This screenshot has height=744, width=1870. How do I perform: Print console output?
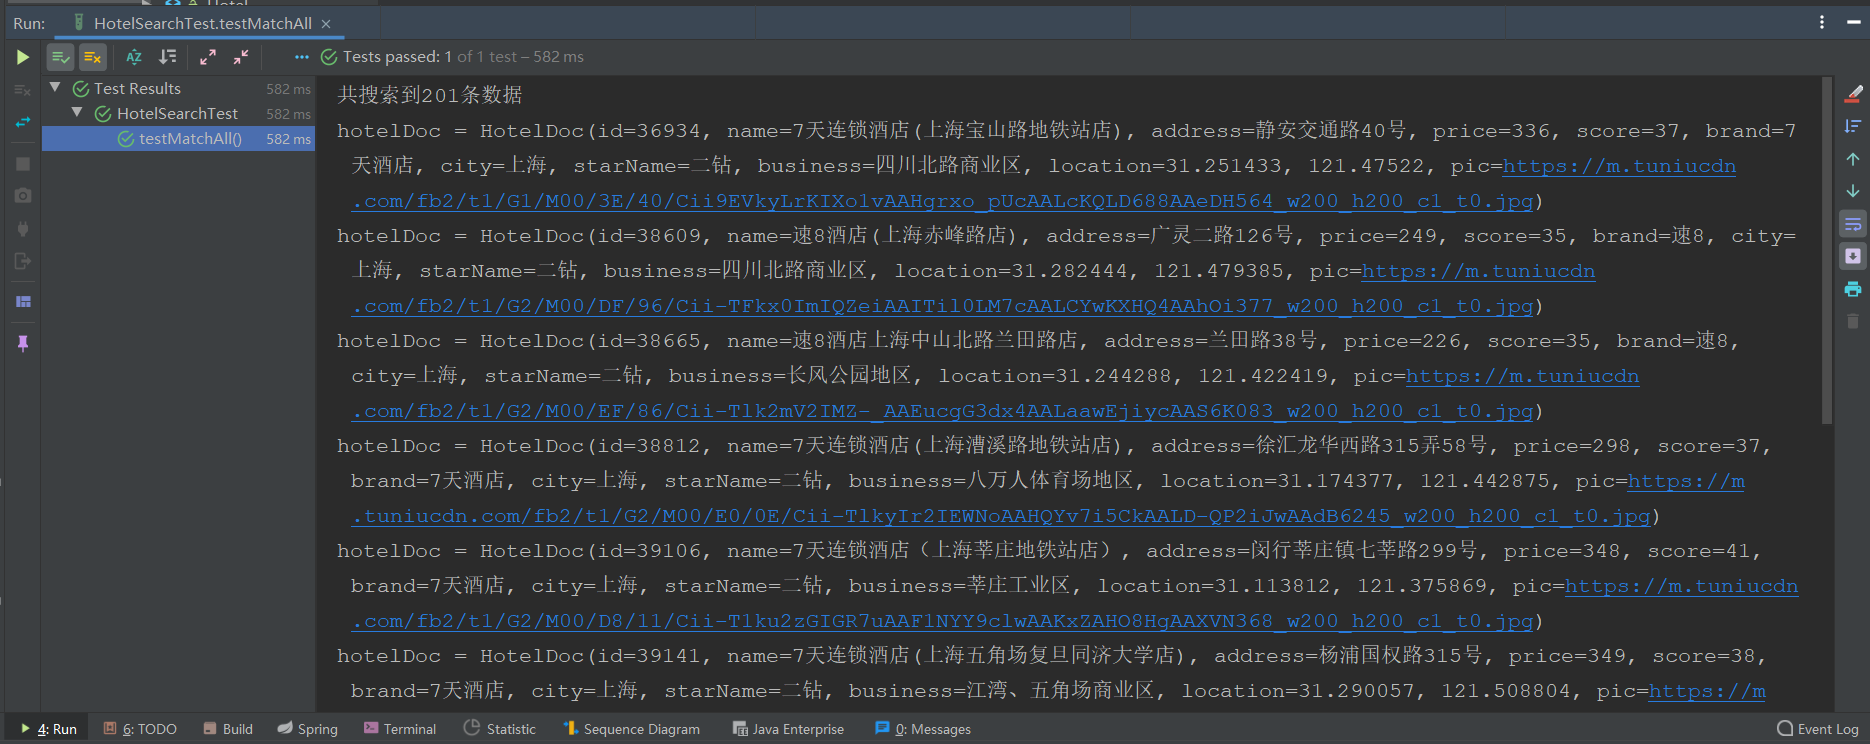click(x=1853, y=289)
